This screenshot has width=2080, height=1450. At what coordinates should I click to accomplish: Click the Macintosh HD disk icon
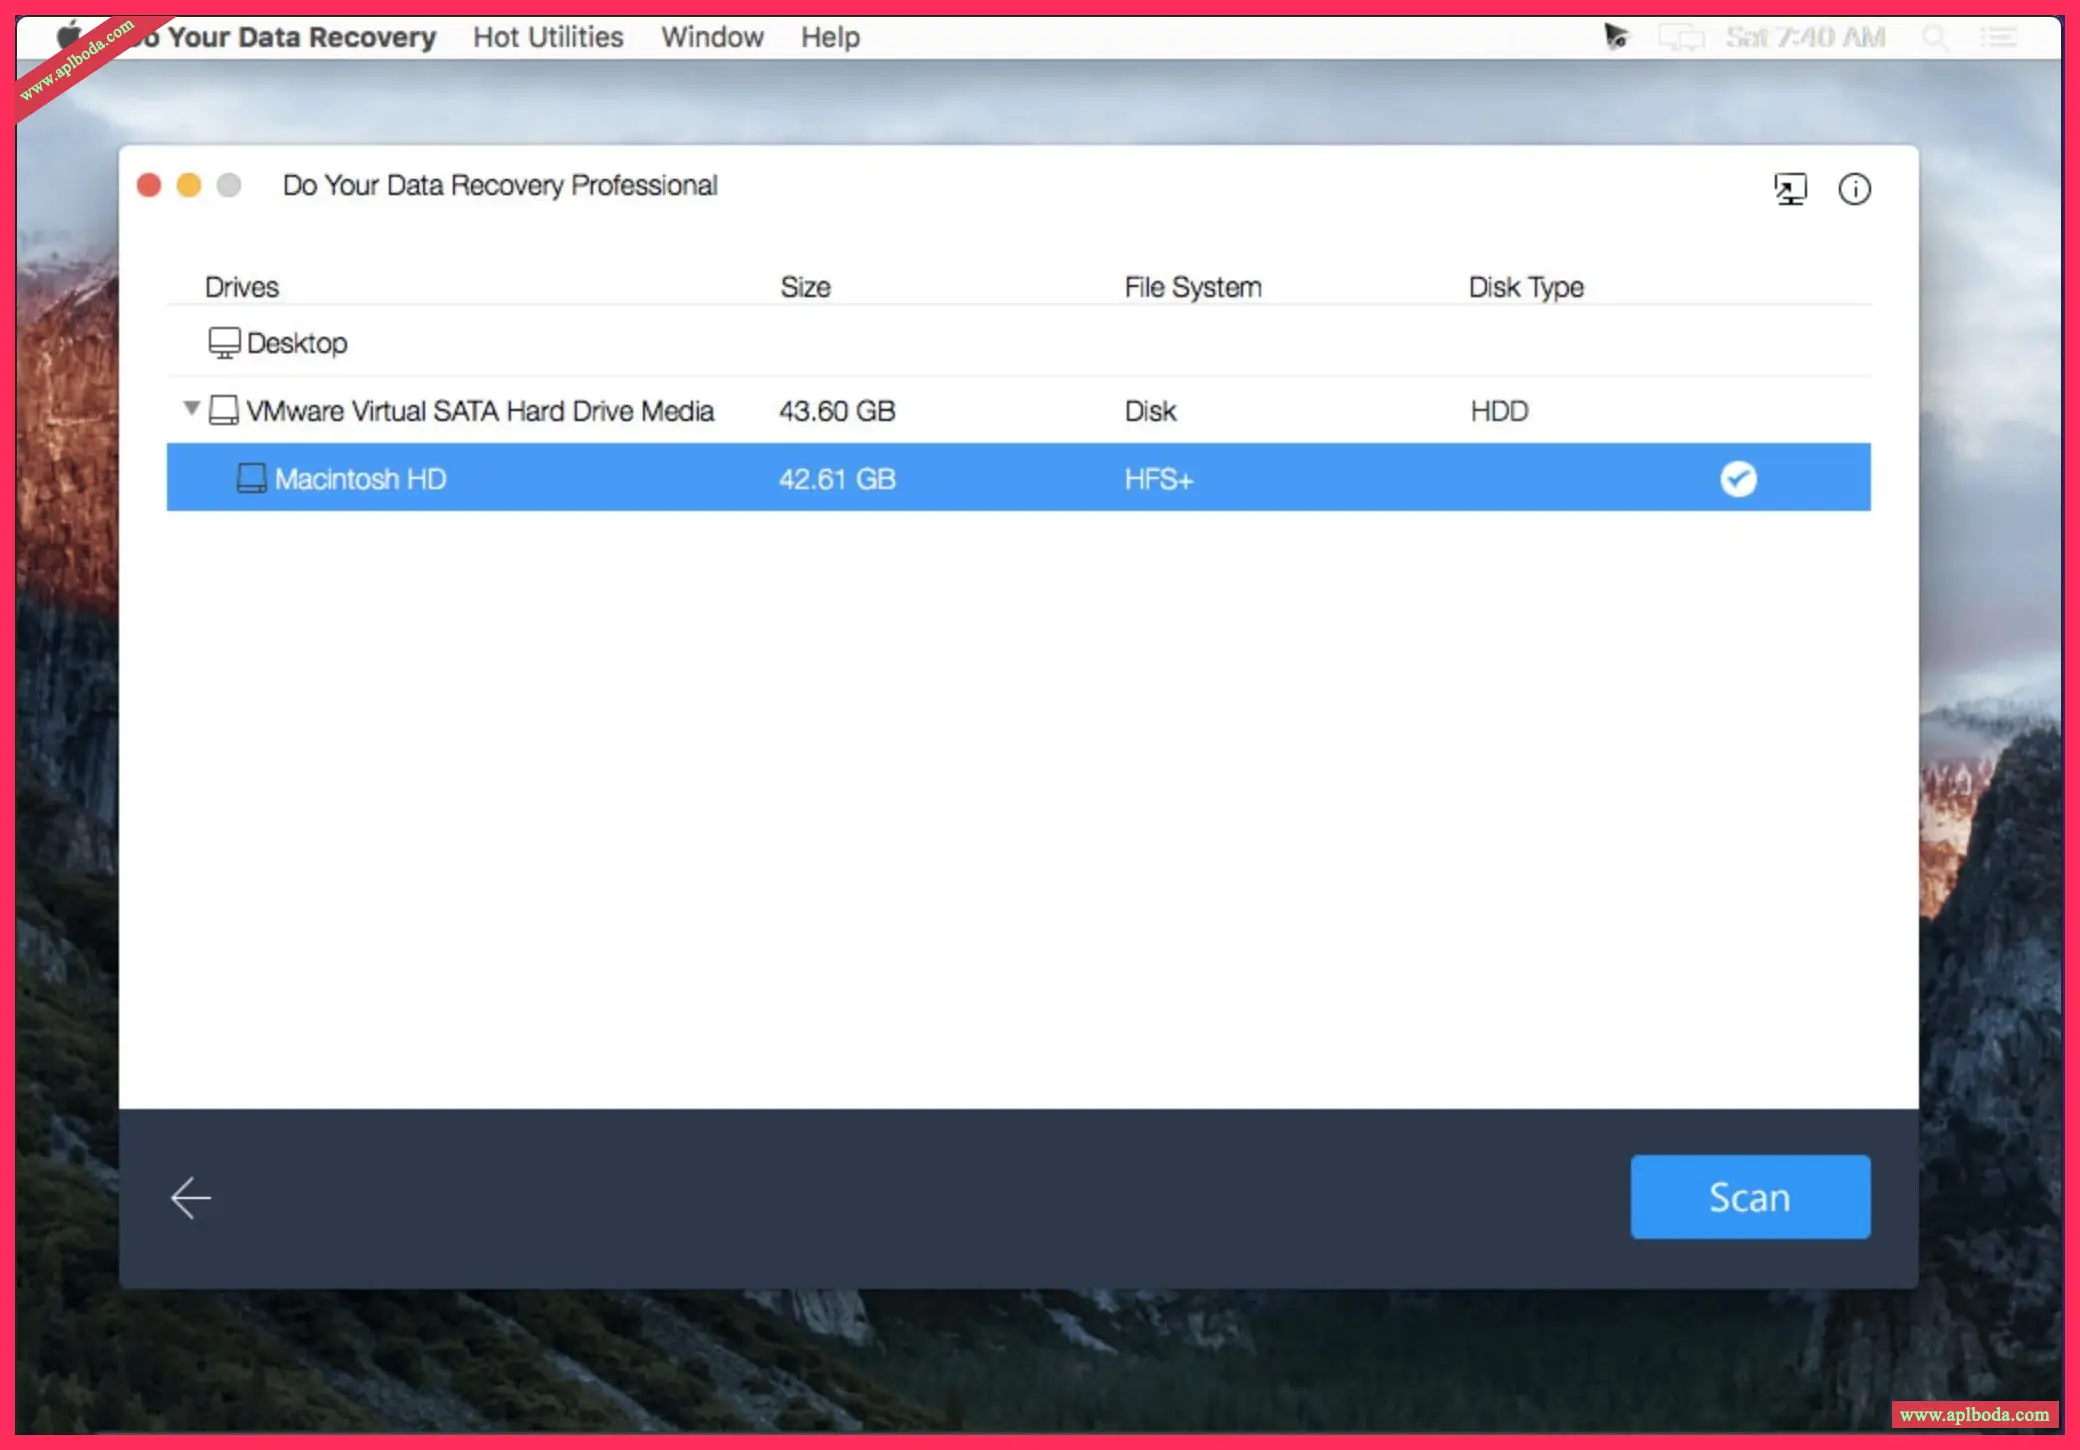pos(252,478)
